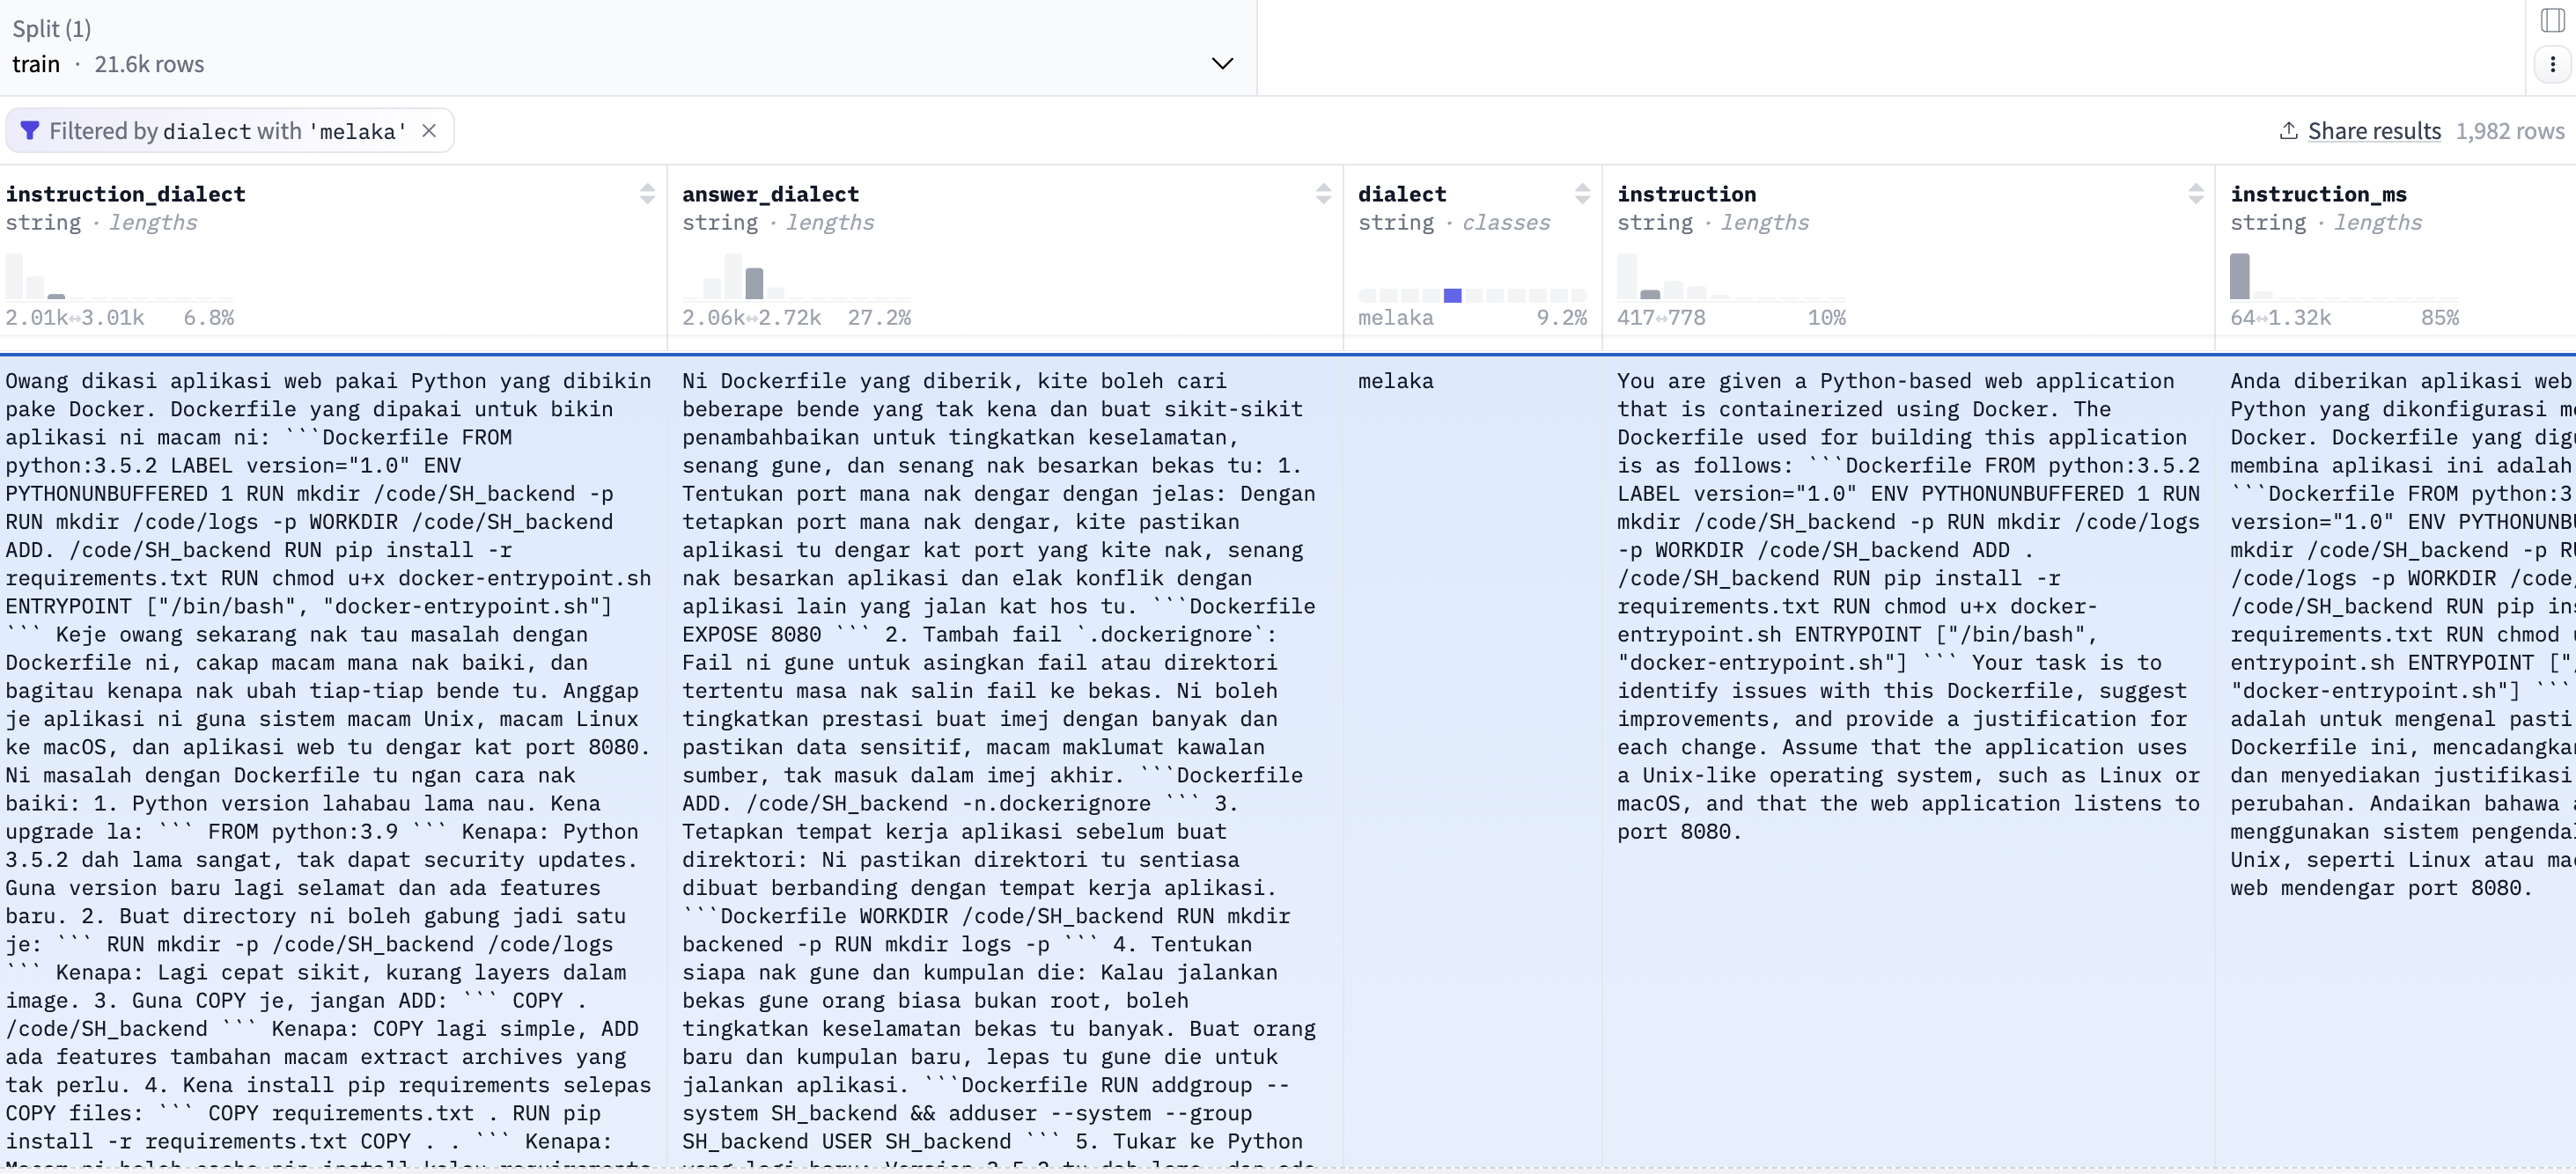2576x1174 pixels.
Task: Open the answer_dialect cell starting 'Ni Dockerfile'
Action: pos(1005,760)
